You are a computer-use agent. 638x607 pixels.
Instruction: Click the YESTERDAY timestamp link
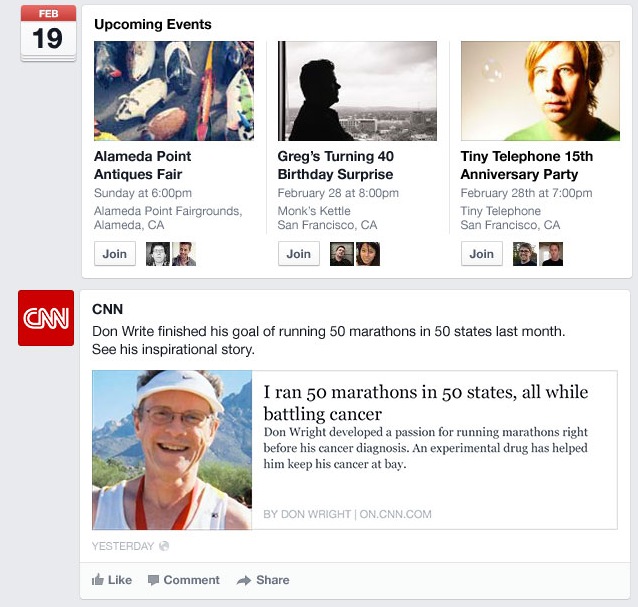tap(123, 546)
